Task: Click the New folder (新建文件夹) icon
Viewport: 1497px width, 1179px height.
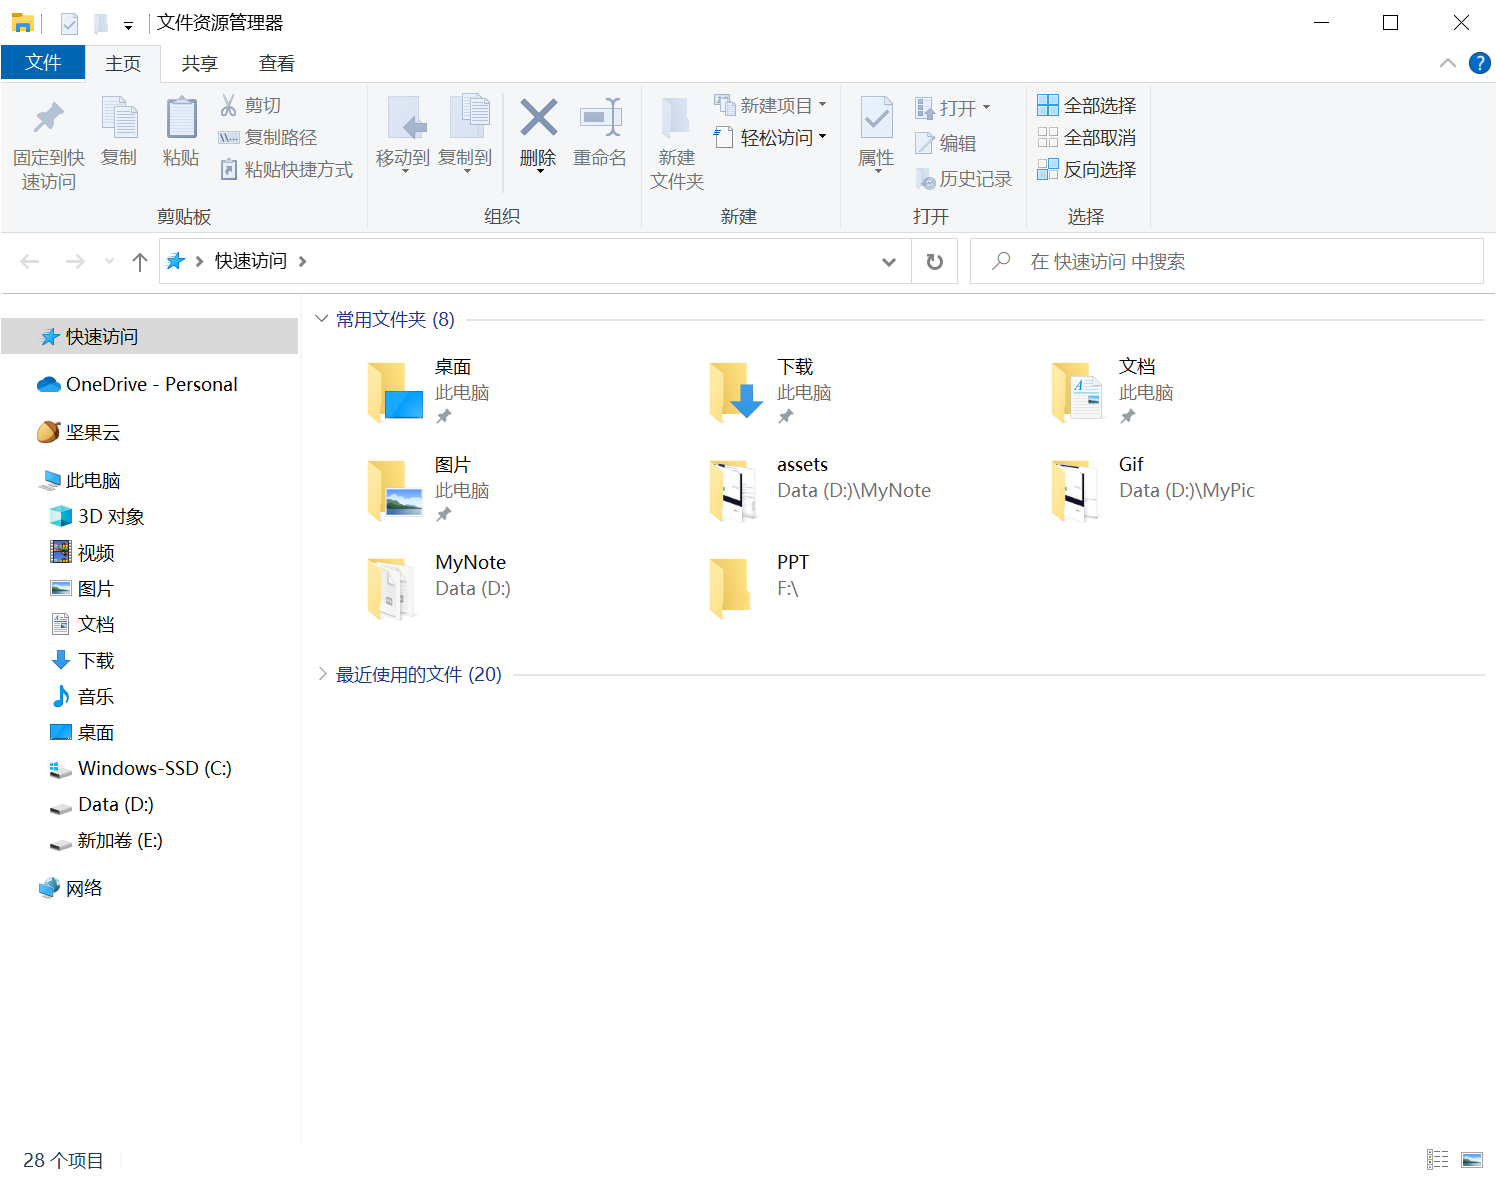Action: click(677, 117)
